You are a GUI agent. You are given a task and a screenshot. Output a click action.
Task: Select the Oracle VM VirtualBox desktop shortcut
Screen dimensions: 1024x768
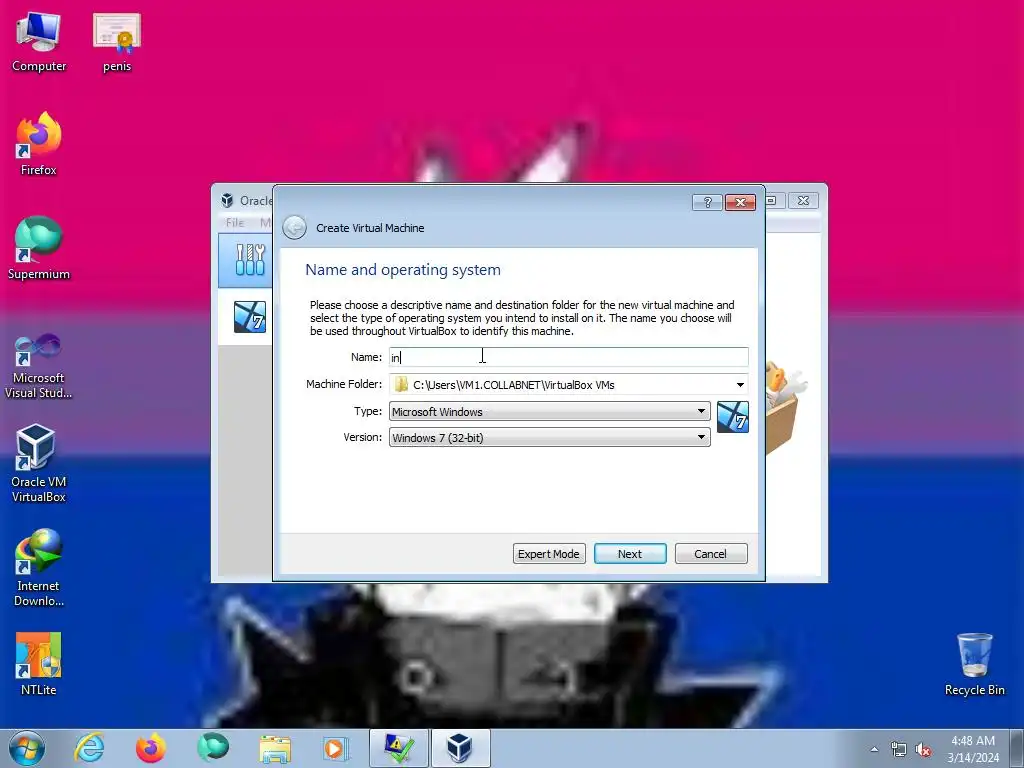(x=39, y=464)
